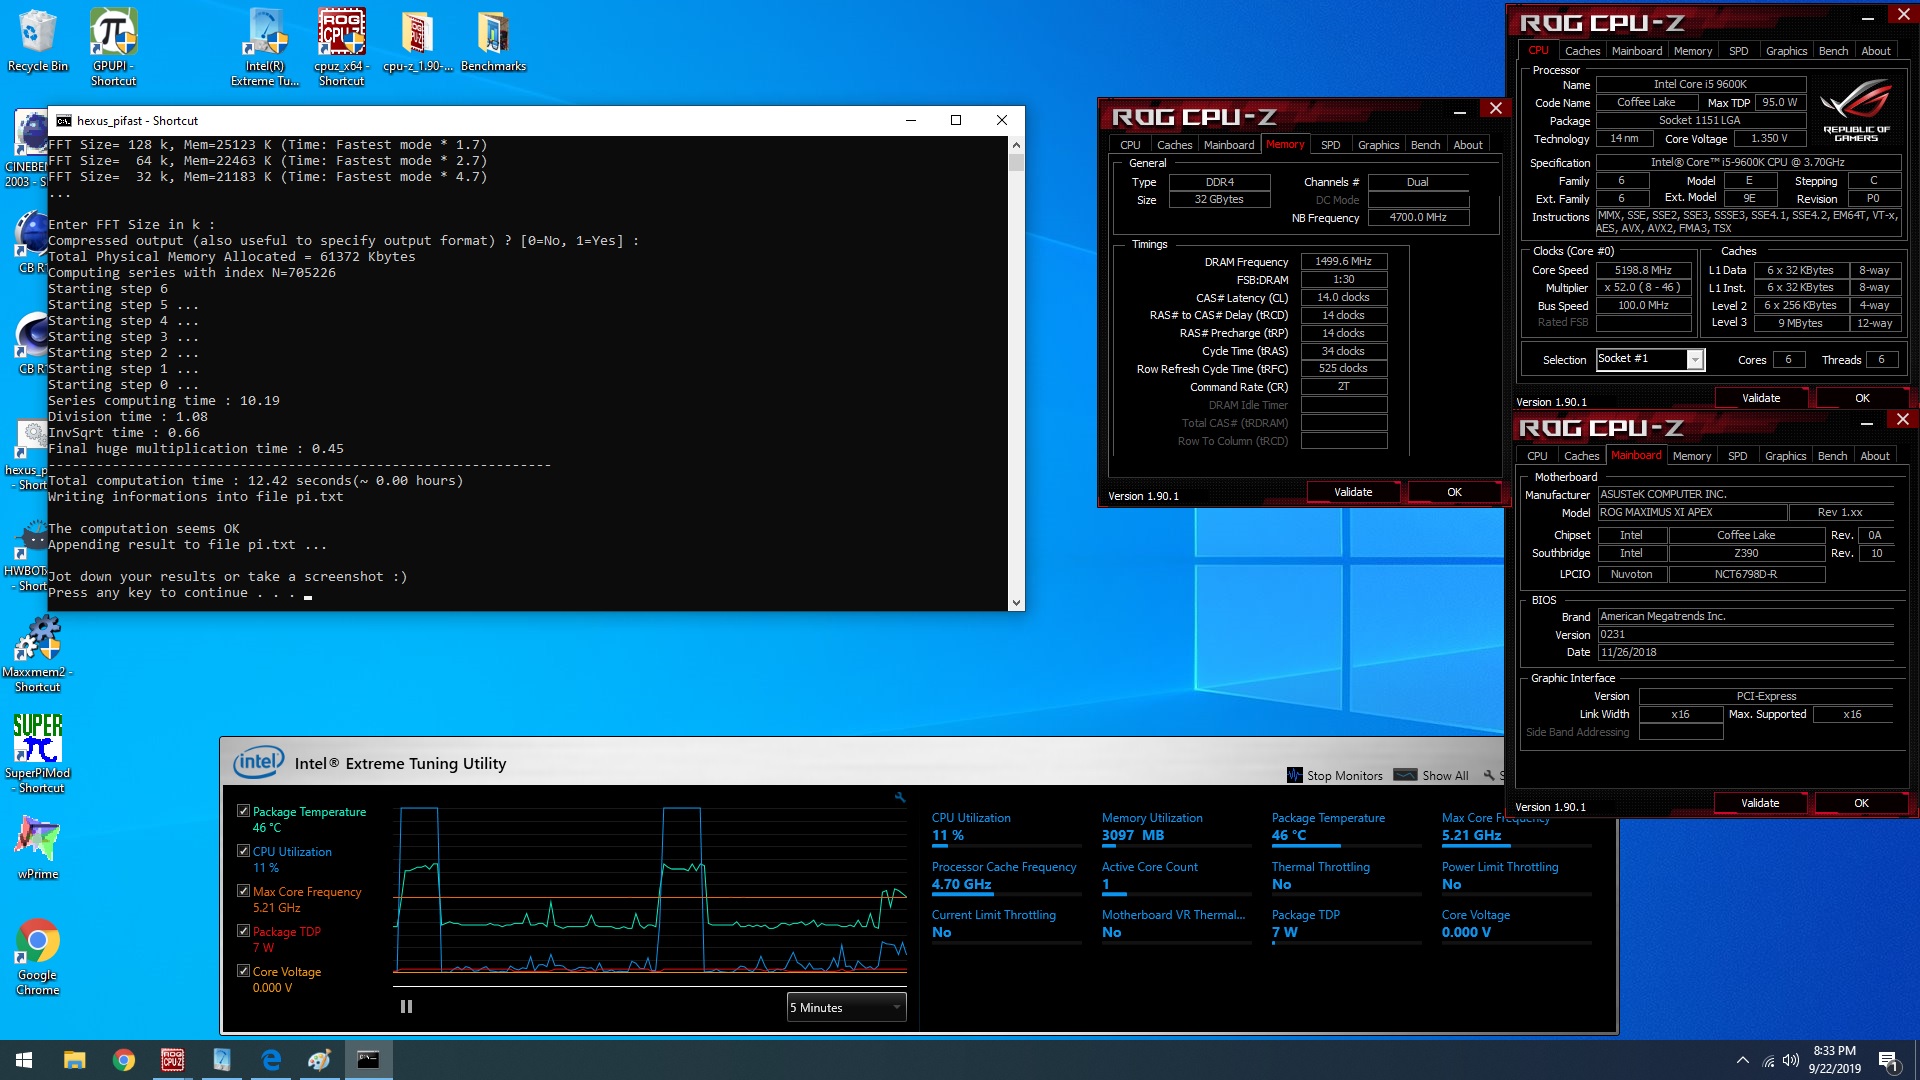1920x1080 pixels.
Task: Switch to Mainboard tab in Memory CPU-Z window
Action: 1228,145
